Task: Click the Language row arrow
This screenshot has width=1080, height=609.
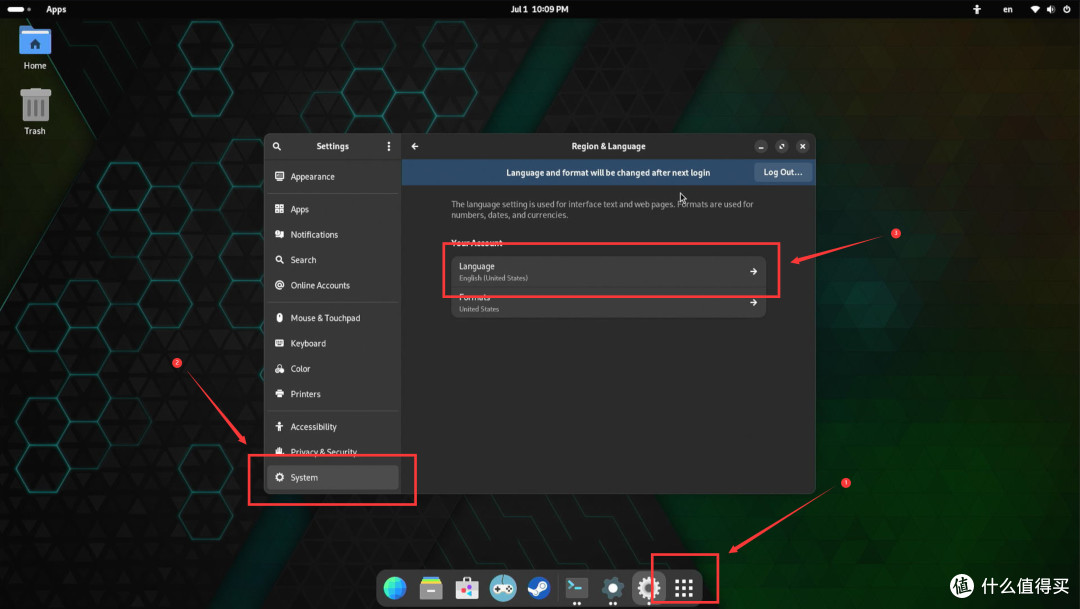Action: [754, 271]
